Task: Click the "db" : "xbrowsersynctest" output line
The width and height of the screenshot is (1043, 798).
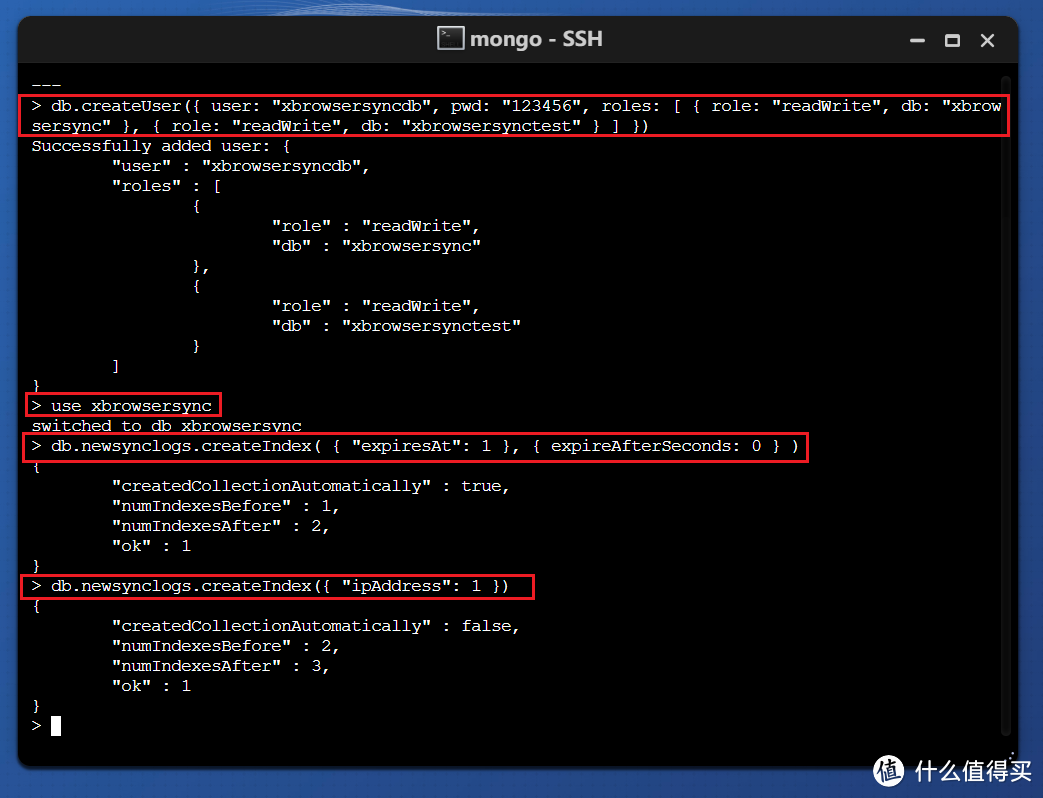Action: coord(396,326)
